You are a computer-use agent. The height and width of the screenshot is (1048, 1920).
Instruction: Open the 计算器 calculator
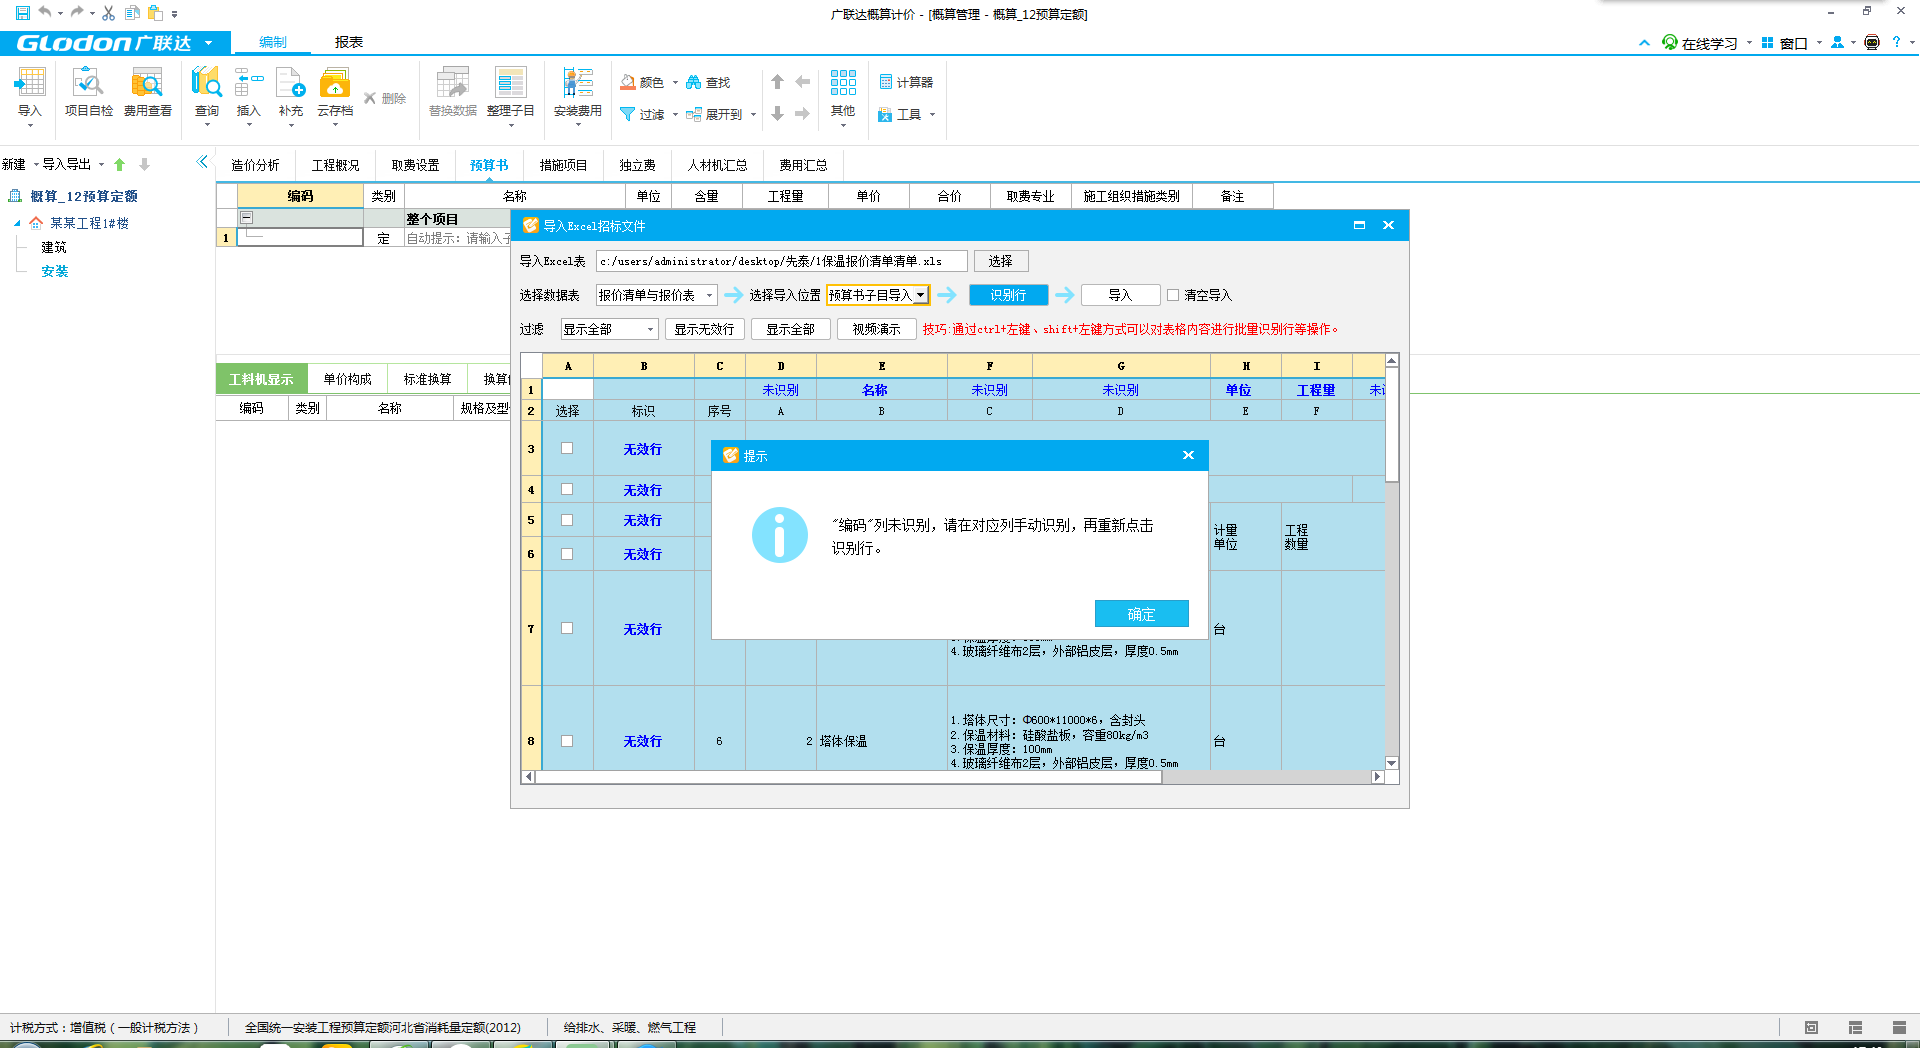click(906, 82)
